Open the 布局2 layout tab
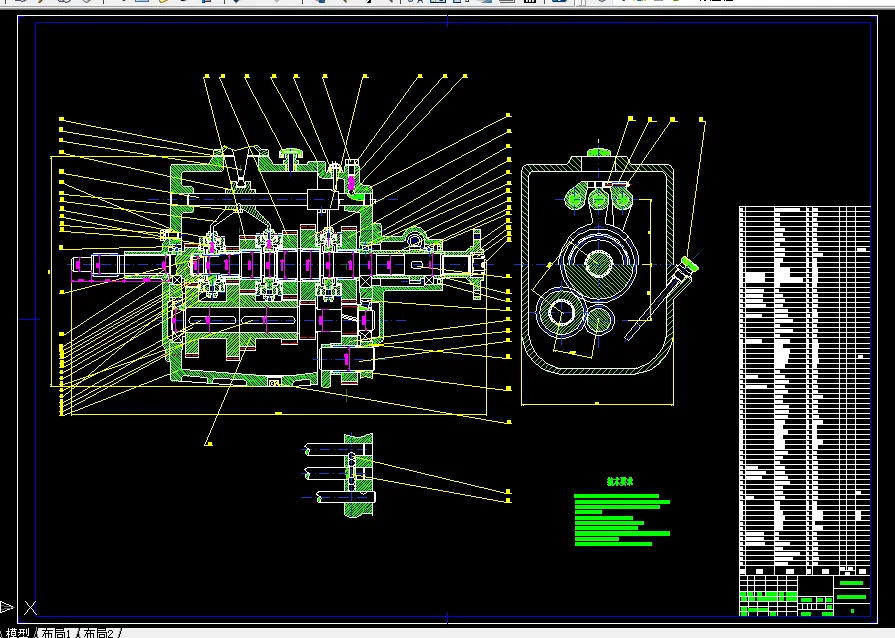This screenshot has width=895, height=638. 98,633
